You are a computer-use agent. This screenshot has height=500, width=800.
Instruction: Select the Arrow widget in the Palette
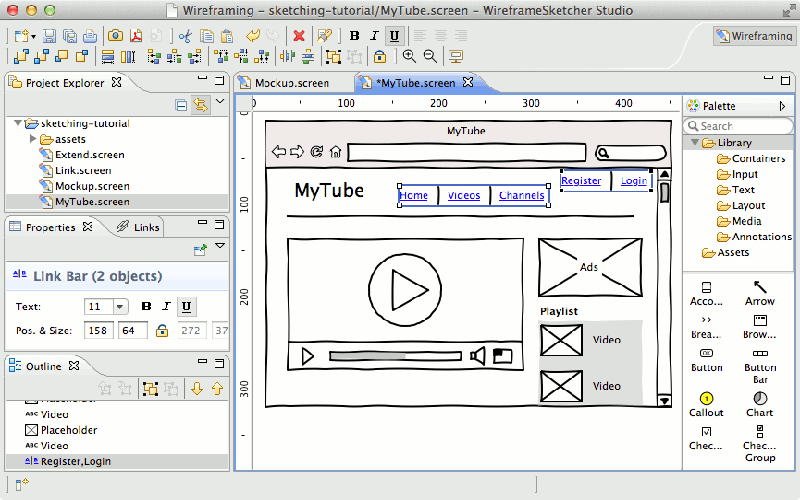tap(760, 293)
